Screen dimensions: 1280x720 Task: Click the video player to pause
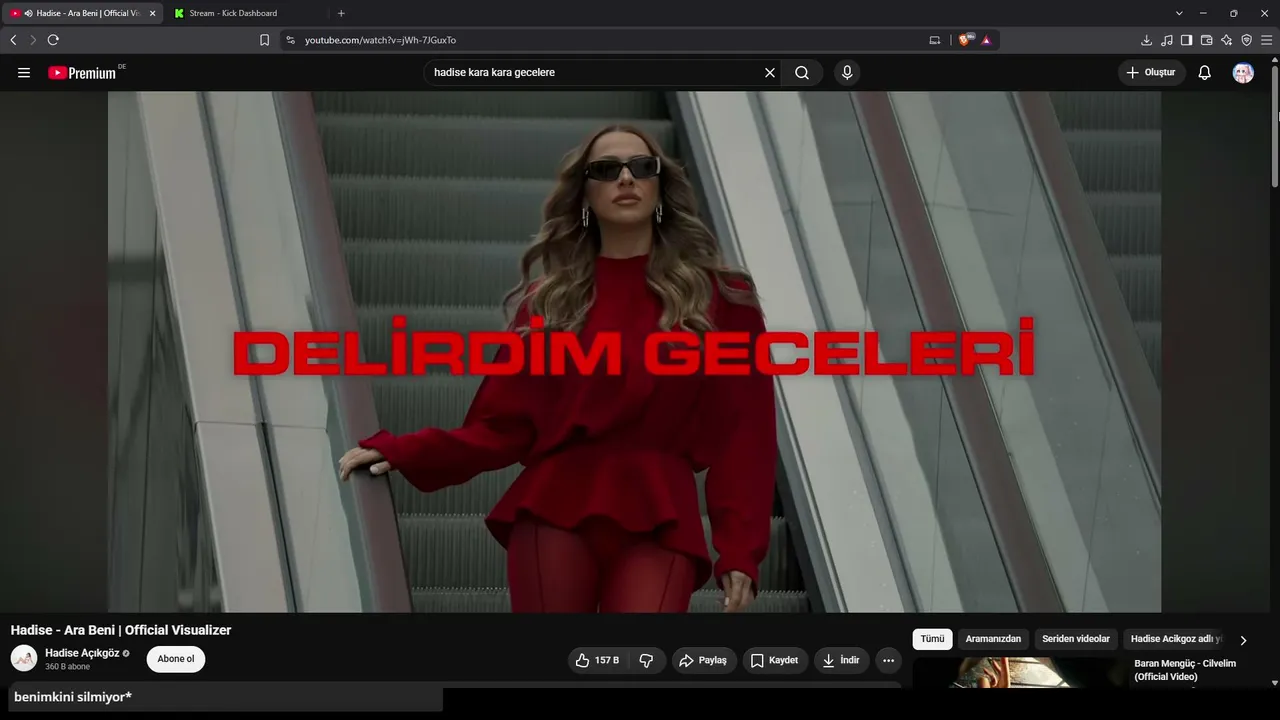click(x=634, y=352)
